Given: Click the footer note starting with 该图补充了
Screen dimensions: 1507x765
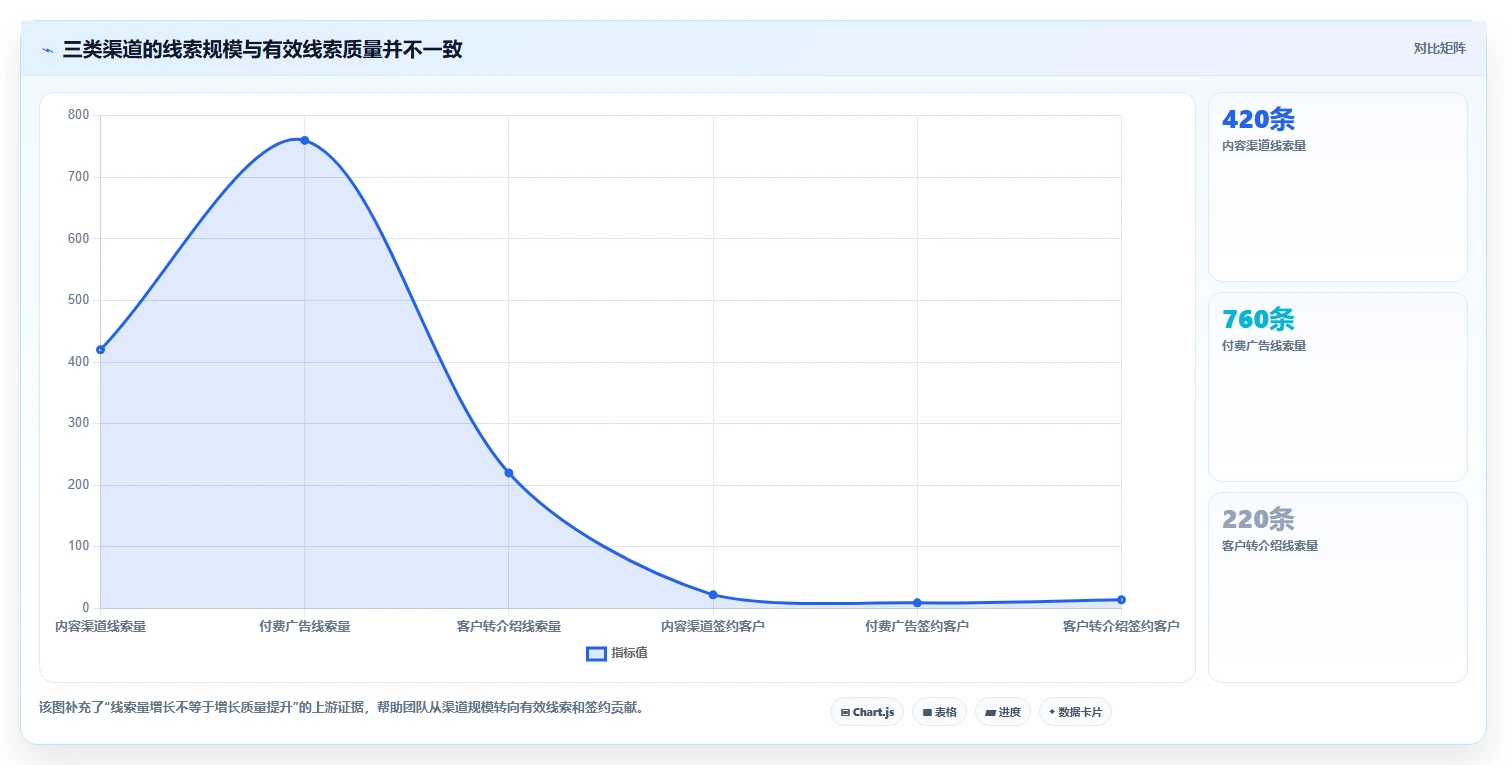Looking at the screenshot, I should coord(344,708).
